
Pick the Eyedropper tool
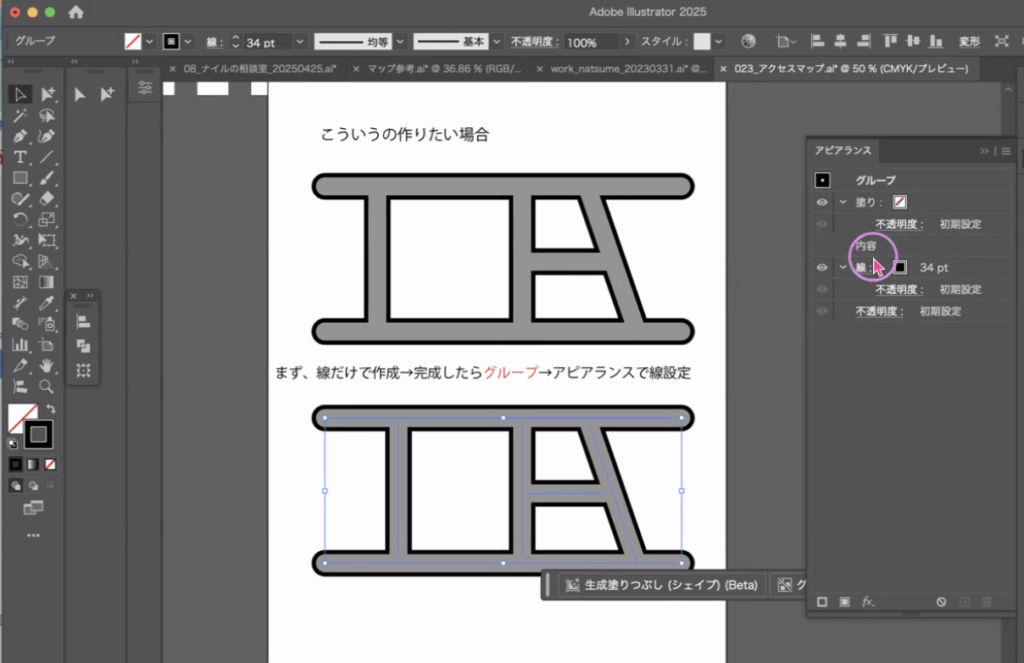click(46, 303)
